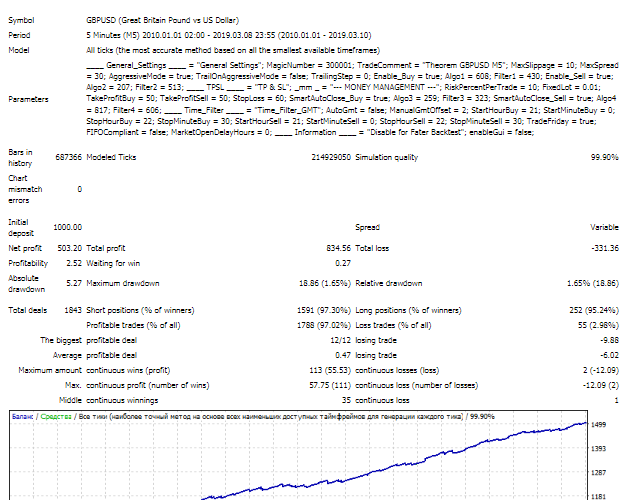Image resolution: width=625 pixels, height=500 pixels.
Task: Select the waiting for win value 0.27
Action: pyautogui.click(x=343, y=263)
